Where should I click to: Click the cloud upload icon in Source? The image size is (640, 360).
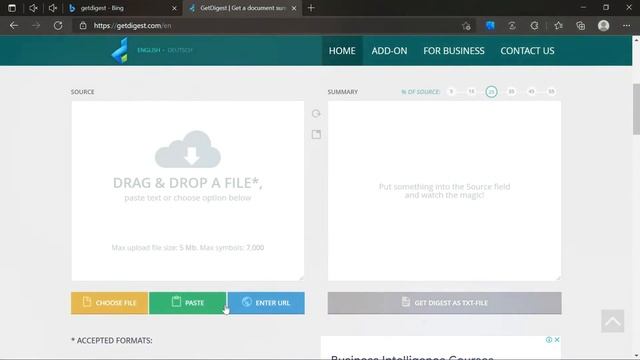click(188, 149)
